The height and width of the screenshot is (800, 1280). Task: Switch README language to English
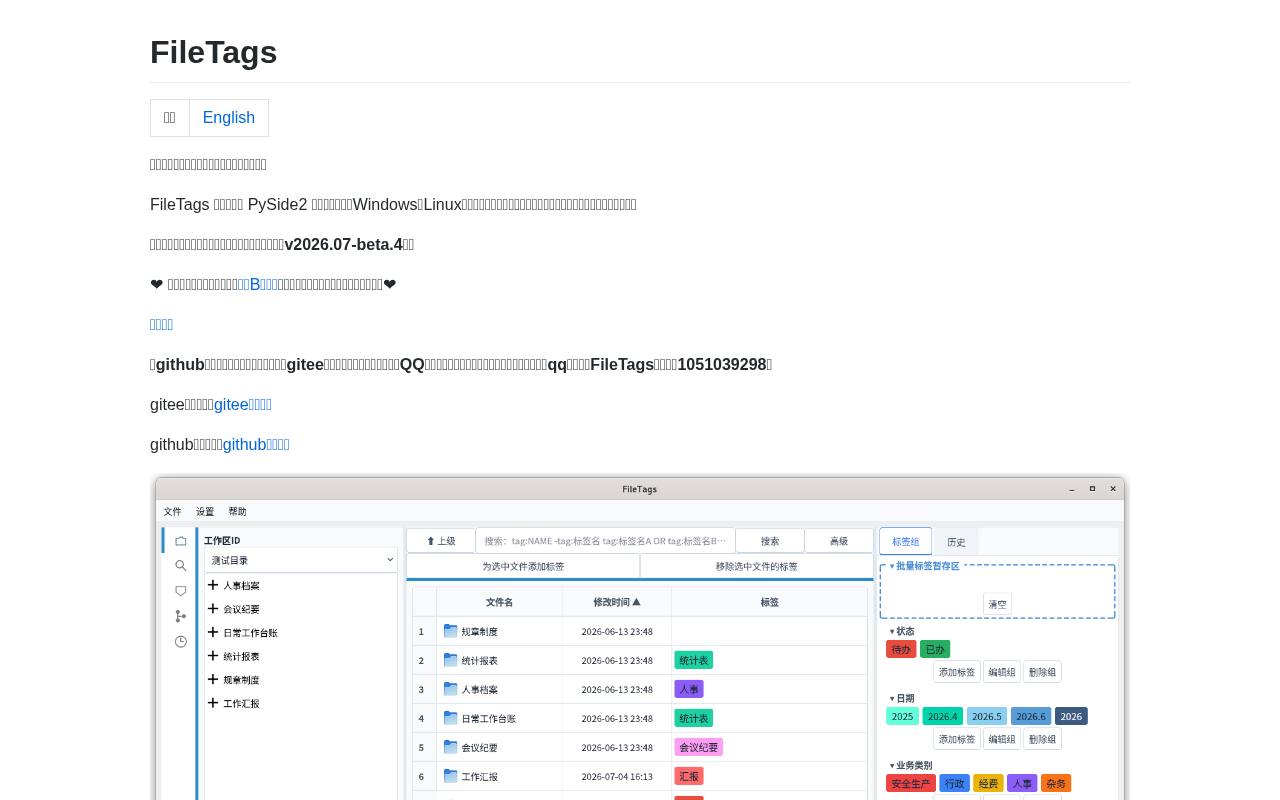[229, 118]
